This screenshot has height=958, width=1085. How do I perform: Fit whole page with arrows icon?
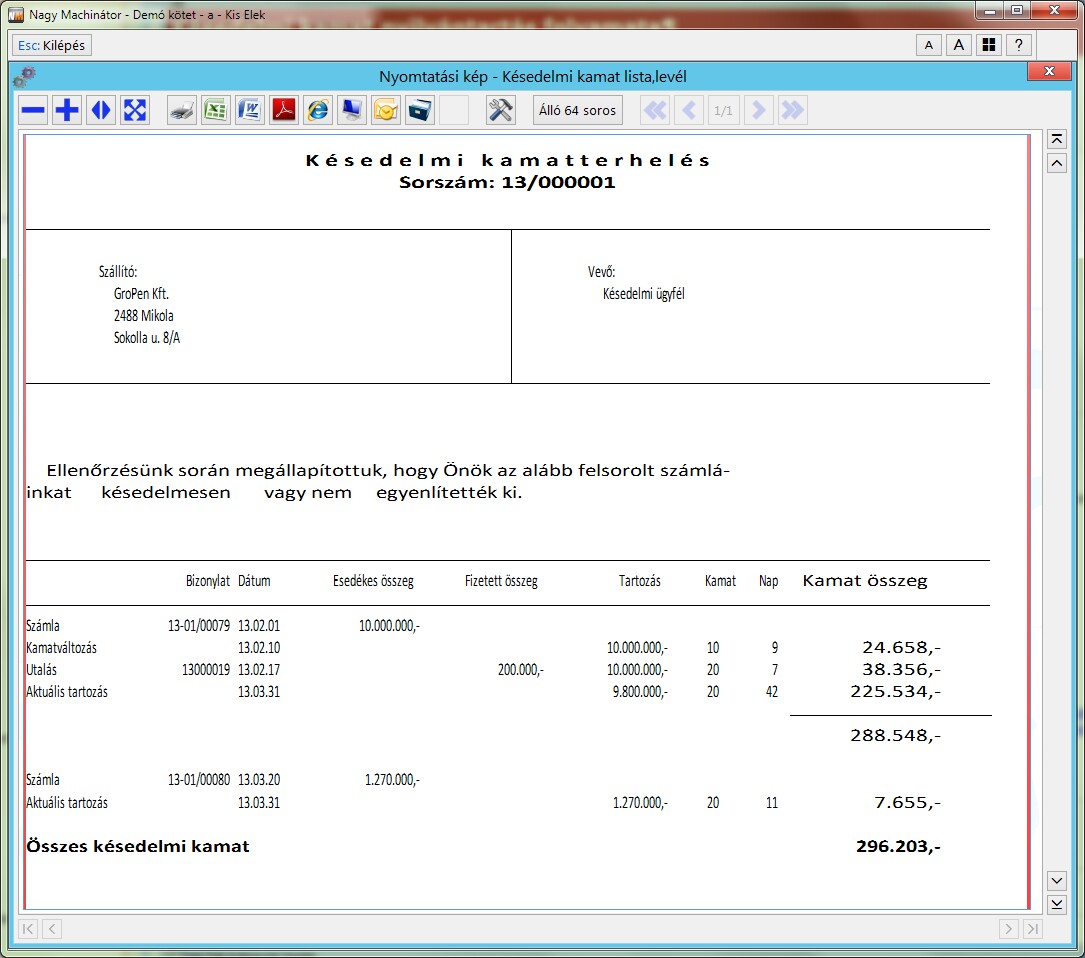pyautogui.click(x=135, y=111)
